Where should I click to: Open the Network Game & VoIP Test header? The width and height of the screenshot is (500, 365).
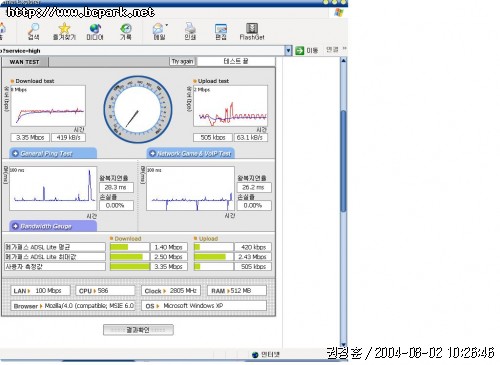(x=191, y=153)
